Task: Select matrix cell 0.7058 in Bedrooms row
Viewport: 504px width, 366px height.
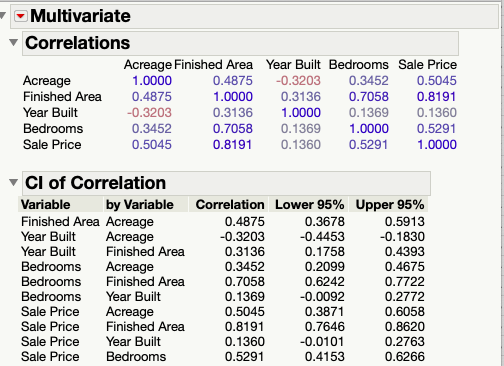Action: [233, 129]
